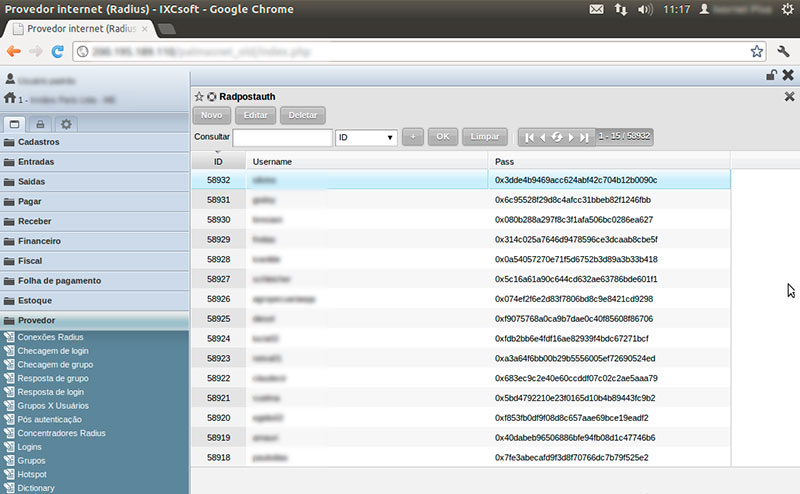800x494 pixels.
Task: Mark Radpostauth as favorite with the star
Action: point(199,96)
